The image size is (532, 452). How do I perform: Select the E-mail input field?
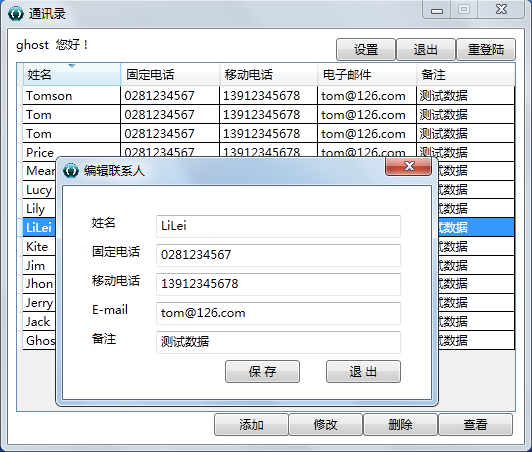pyautogui.click(x=278, y=313)
